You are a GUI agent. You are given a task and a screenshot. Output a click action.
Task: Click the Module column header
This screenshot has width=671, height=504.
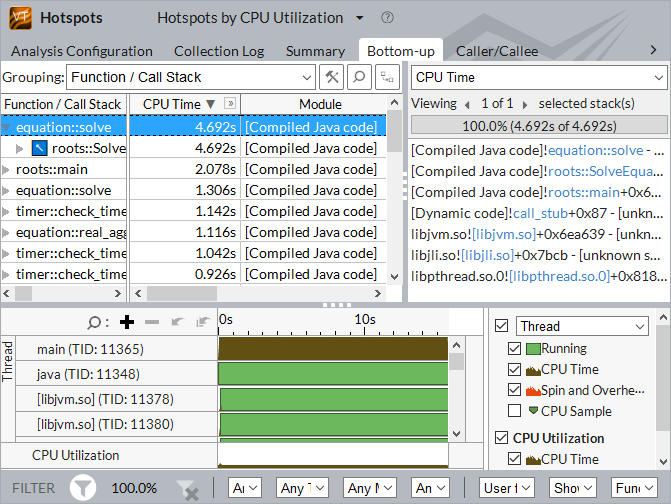pos(320,104)
